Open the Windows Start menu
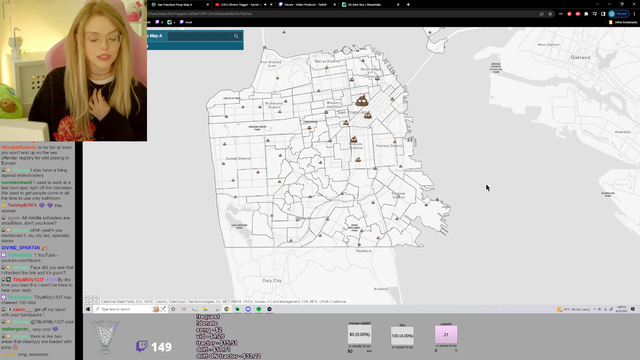 pos(88,309)
